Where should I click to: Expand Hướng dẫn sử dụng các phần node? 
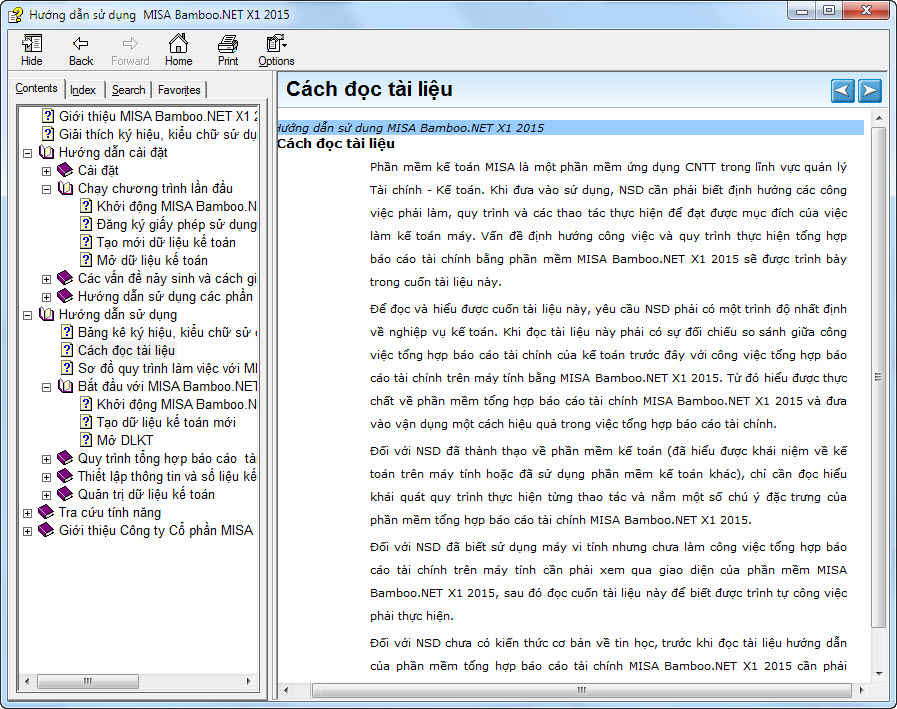click(46, 298)
